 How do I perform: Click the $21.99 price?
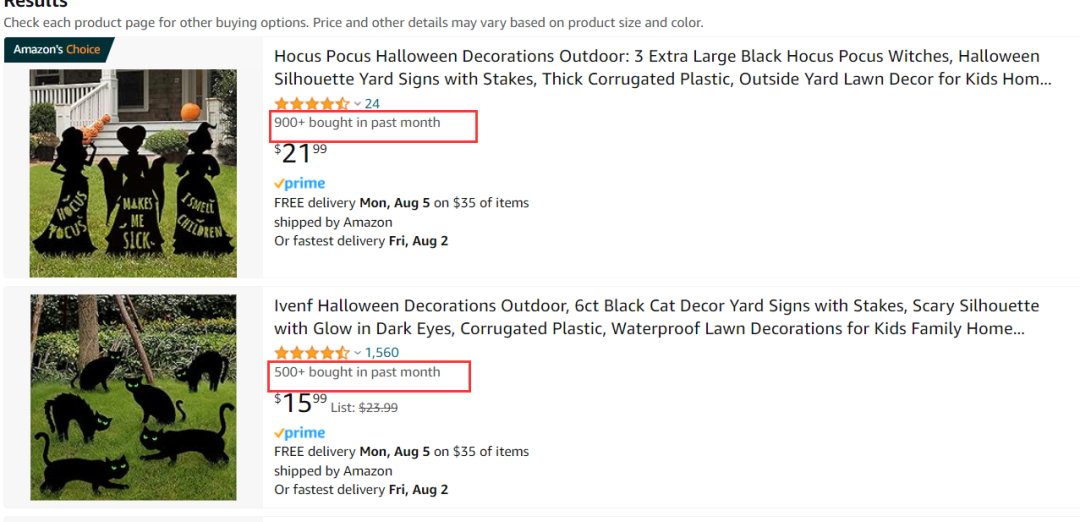click(x=300, y=153)
